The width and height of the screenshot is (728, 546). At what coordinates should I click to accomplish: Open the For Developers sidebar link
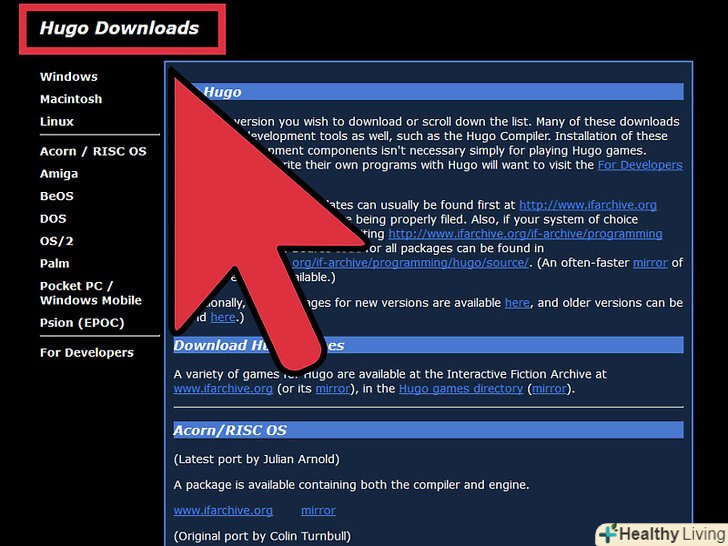[87, 352]
